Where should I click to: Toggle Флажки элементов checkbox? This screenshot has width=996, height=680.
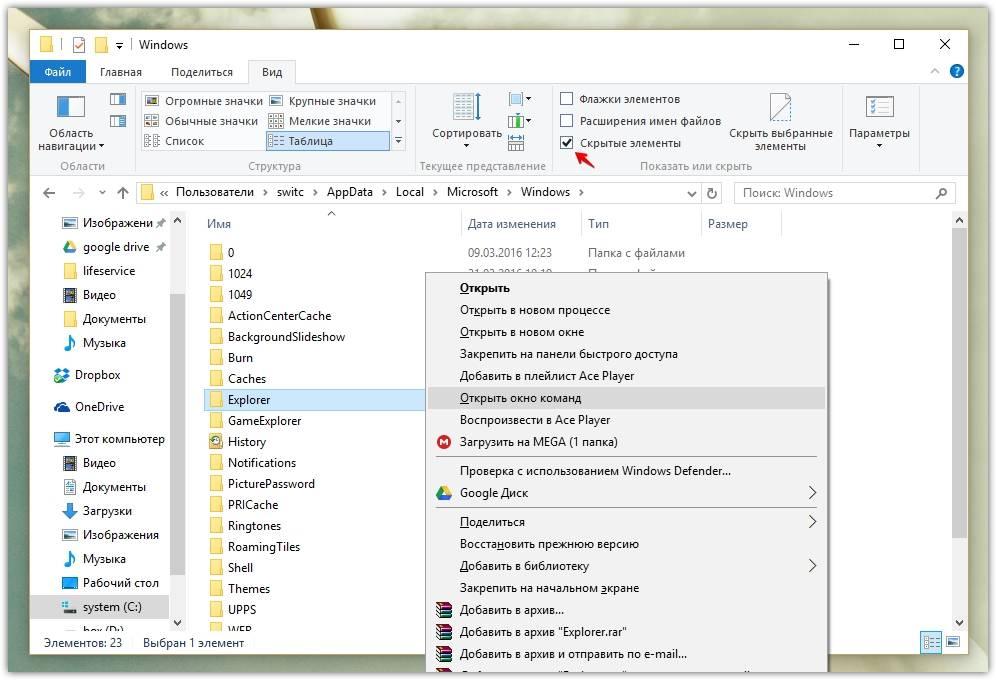click(x=567, y=98)
